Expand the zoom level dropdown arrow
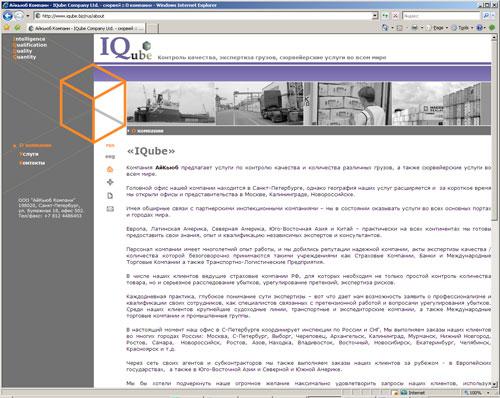The height and width of the screenshot is (398, 500). [x=488, y=393]
